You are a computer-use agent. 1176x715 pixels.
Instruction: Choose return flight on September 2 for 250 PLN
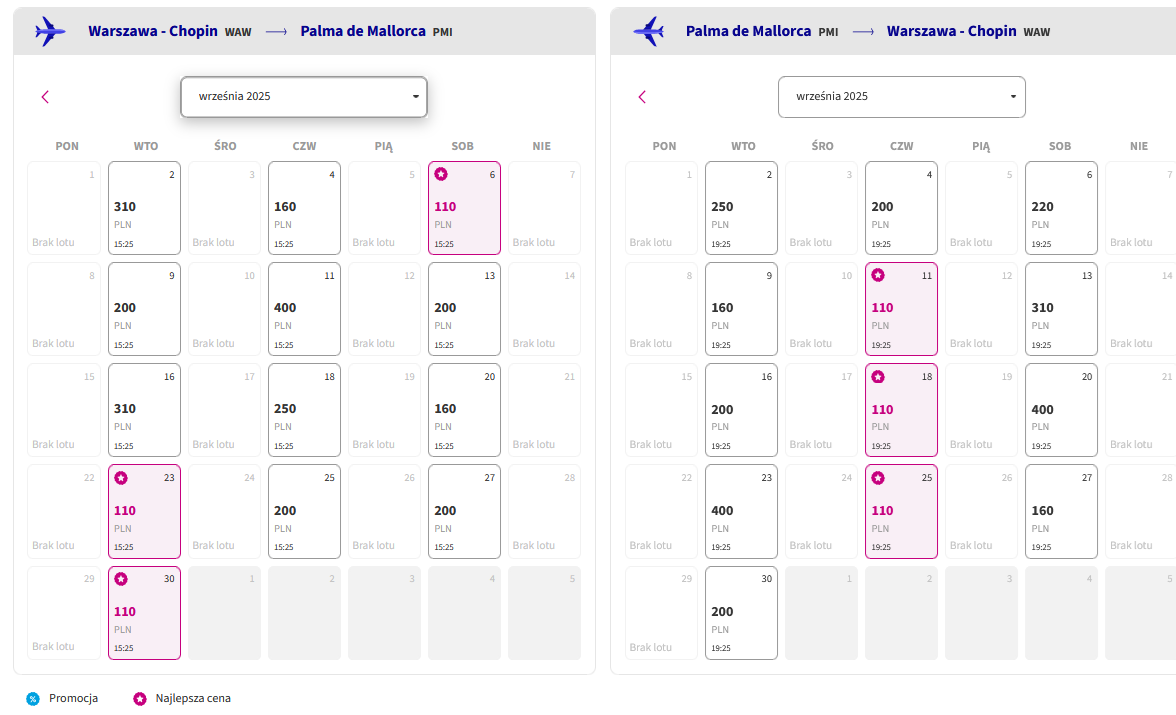[741, 208]
